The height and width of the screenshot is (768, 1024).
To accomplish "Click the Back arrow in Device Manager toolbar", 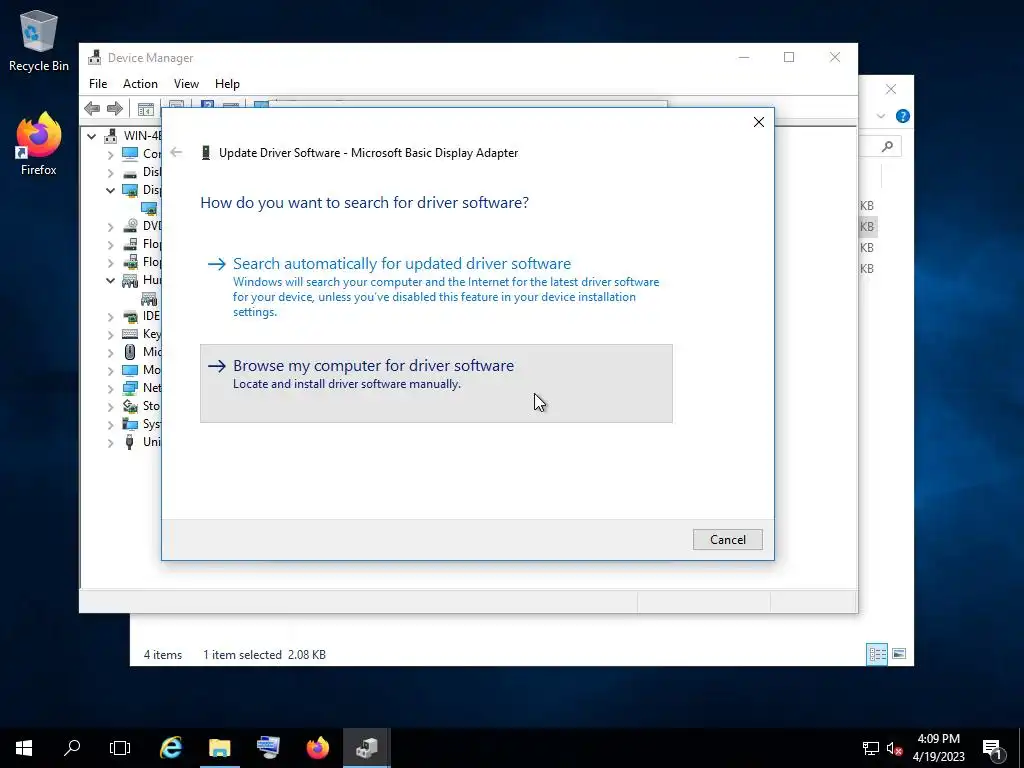I will click(x=92, y=108).
